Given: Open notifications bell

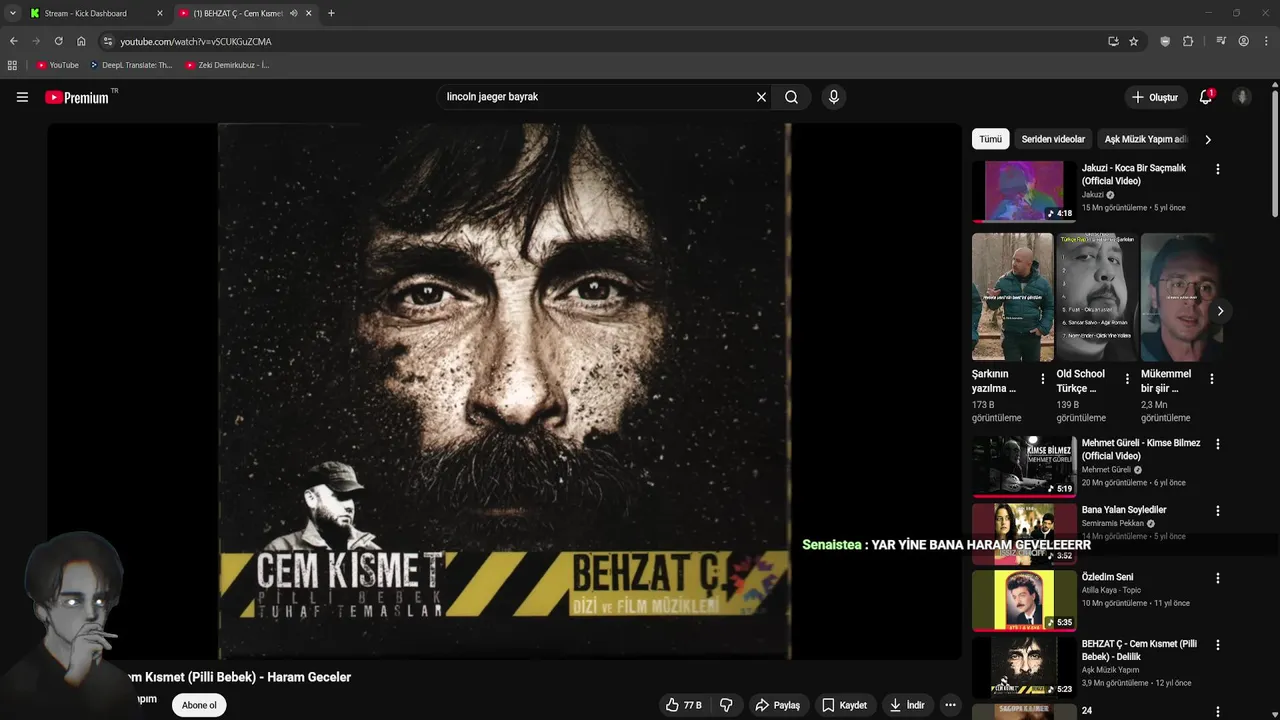Looking at the screenshot, I should pyautogui.click(x=1206, y=97).
